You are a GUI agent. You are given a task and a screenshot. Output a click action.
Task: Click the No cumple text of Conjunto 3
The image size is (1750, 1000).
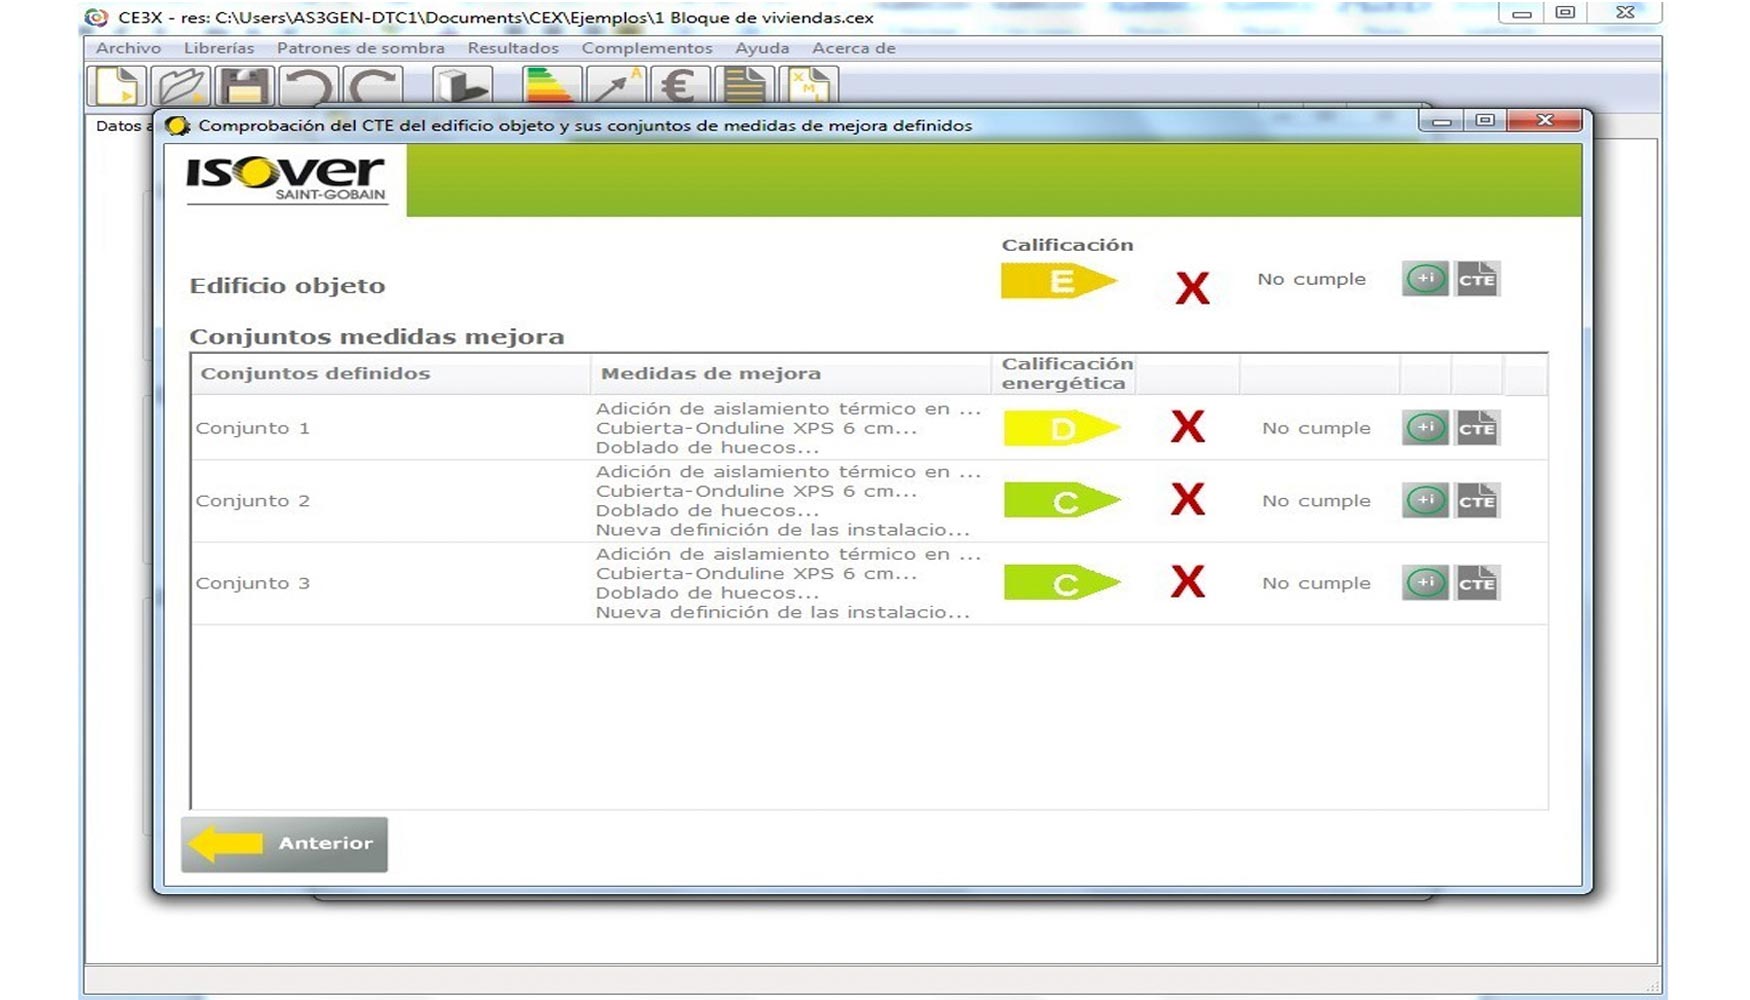coord(1316,583)
